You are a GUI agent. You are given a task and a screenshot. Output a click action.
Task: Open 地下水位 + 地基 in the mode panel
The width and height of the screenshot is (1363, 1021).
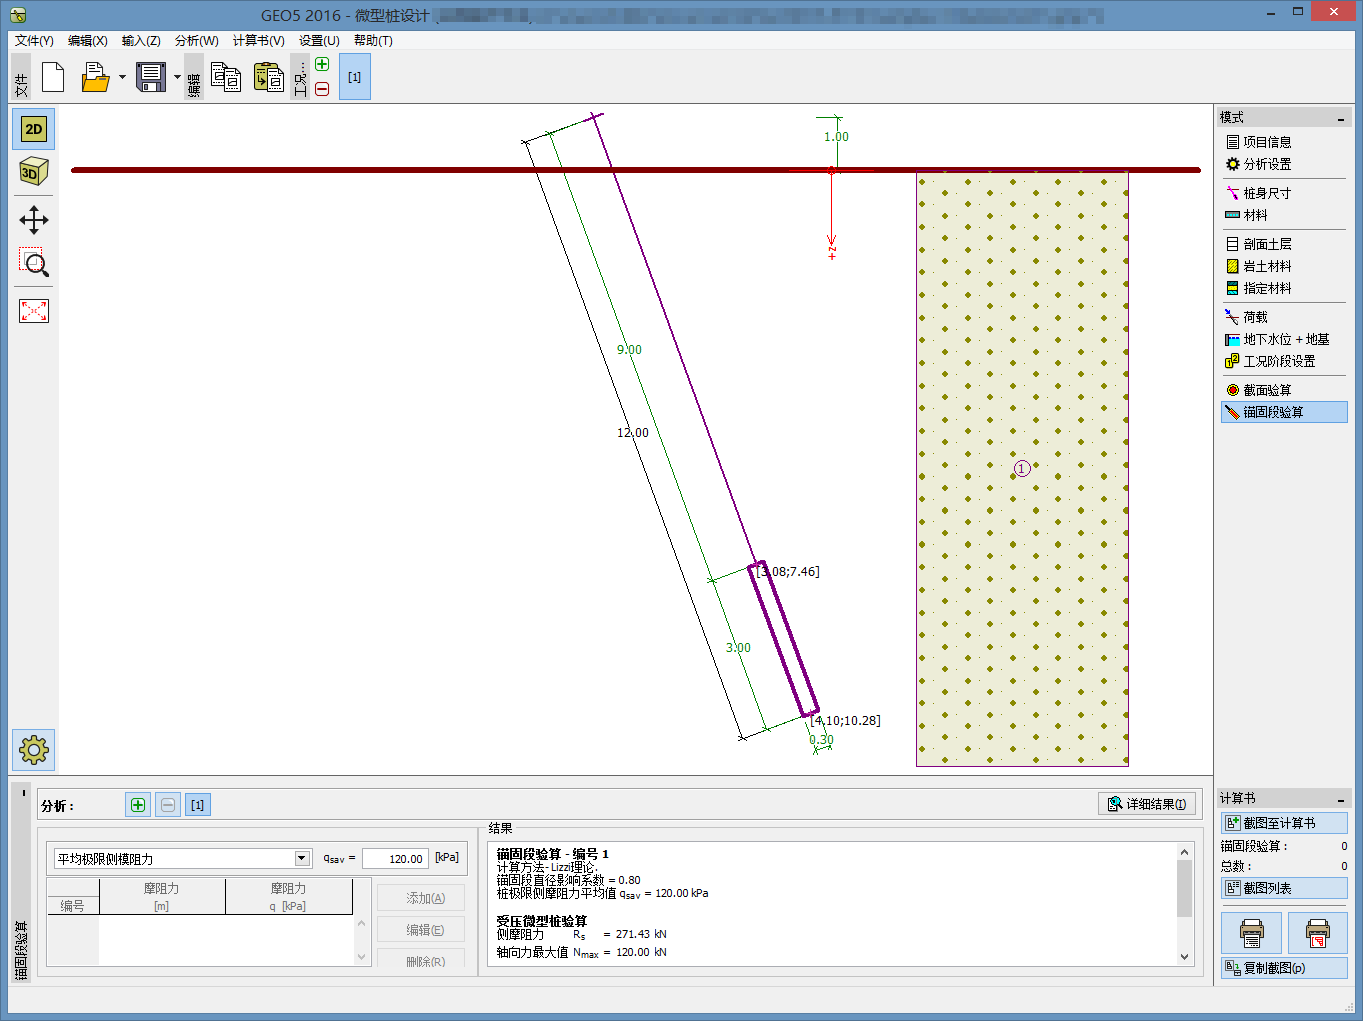coord(1284,339)
